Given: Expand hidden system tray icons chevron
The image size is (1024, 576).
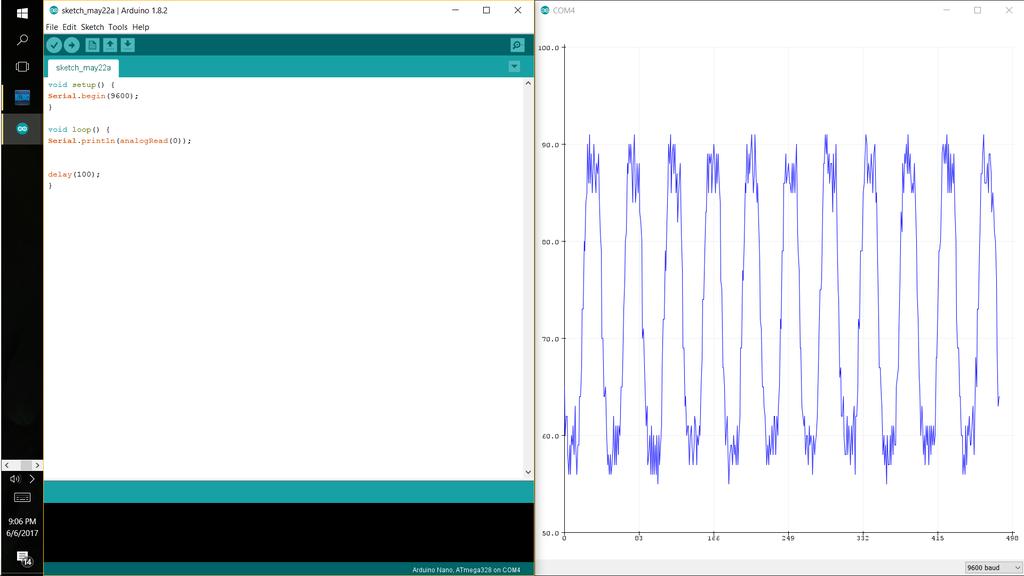Looking at the screenshot, I should [x=31, y=478].
